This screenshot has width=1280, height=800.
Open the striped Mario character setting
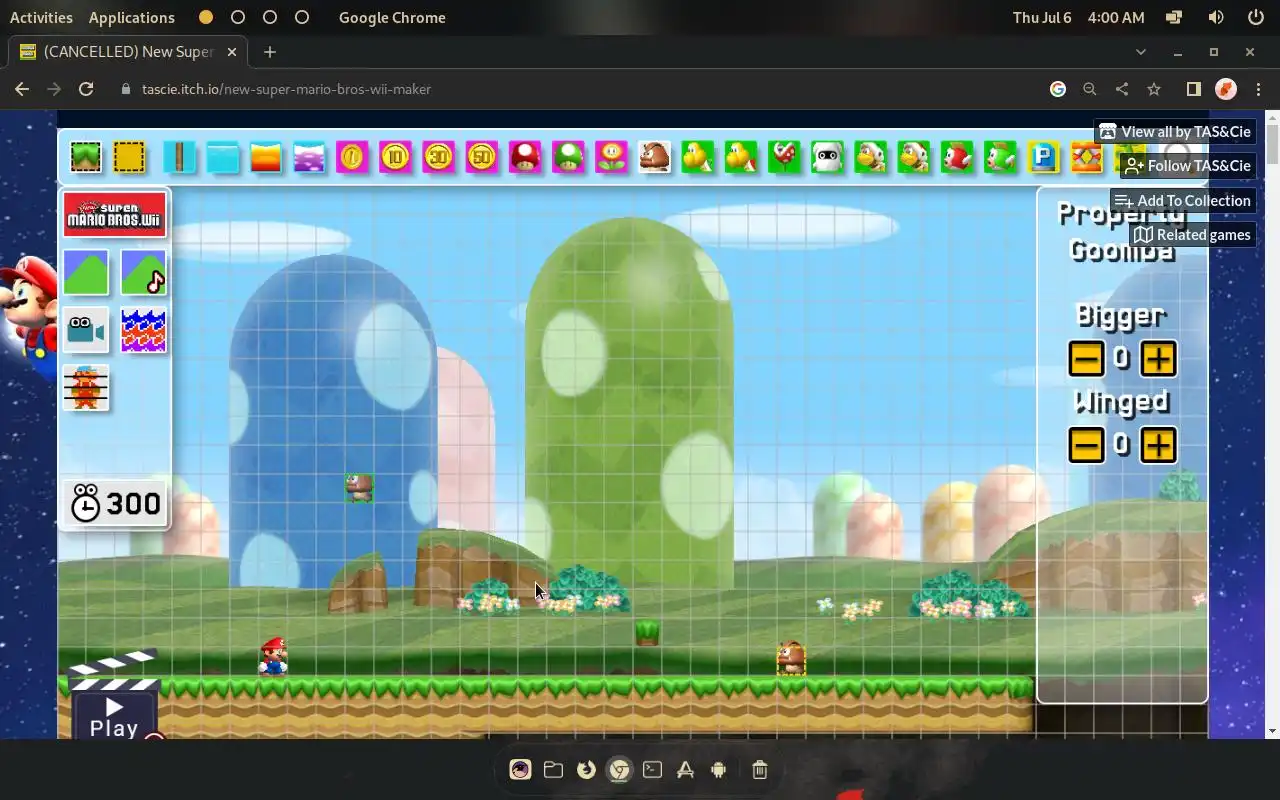(86, 389)
